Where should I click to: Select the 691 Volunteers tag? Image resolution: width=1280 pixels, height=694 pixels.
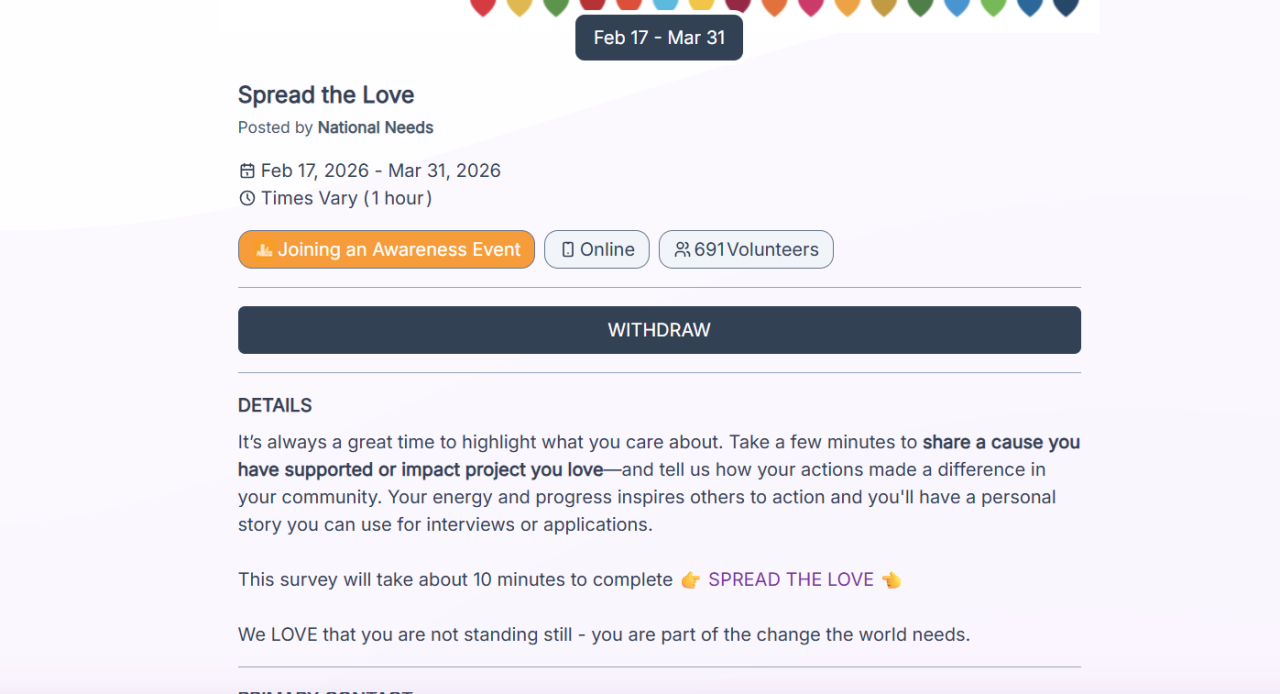click(746, 250)
